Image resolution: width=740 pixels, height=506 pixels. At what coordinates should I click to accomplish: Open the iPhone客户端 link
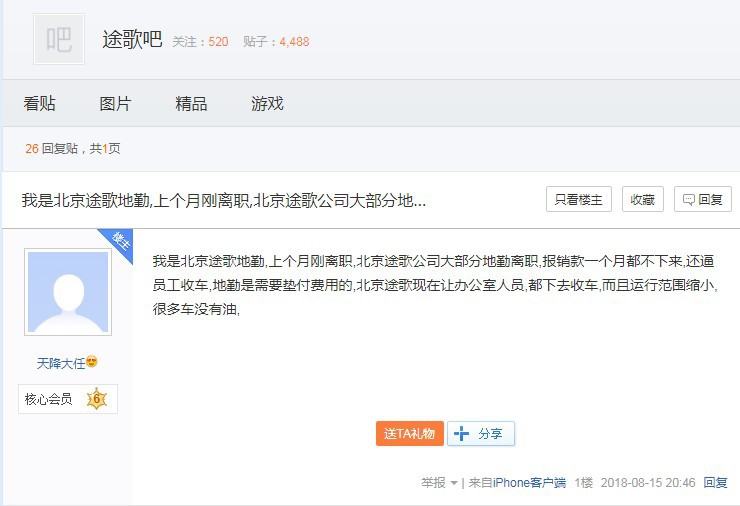tap(530, 482)
